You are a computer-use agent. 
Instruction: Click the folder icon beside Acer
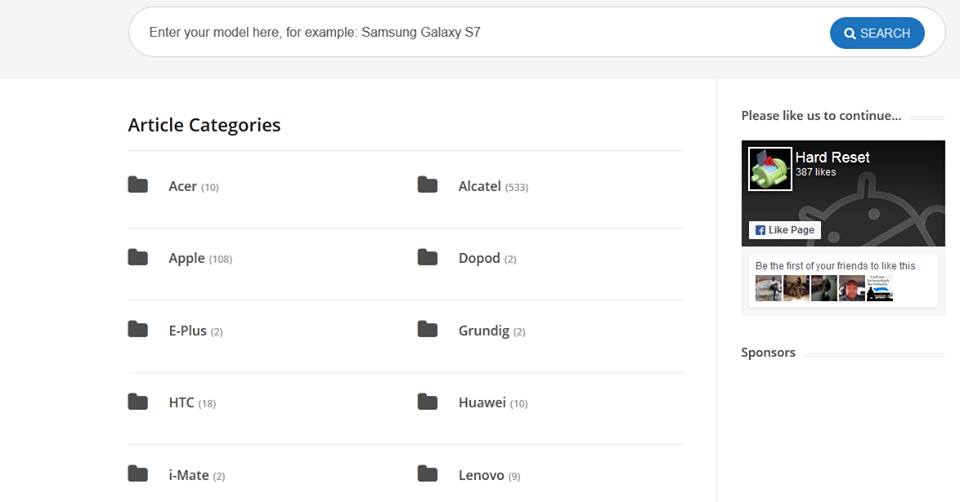[x=138, y=184]
